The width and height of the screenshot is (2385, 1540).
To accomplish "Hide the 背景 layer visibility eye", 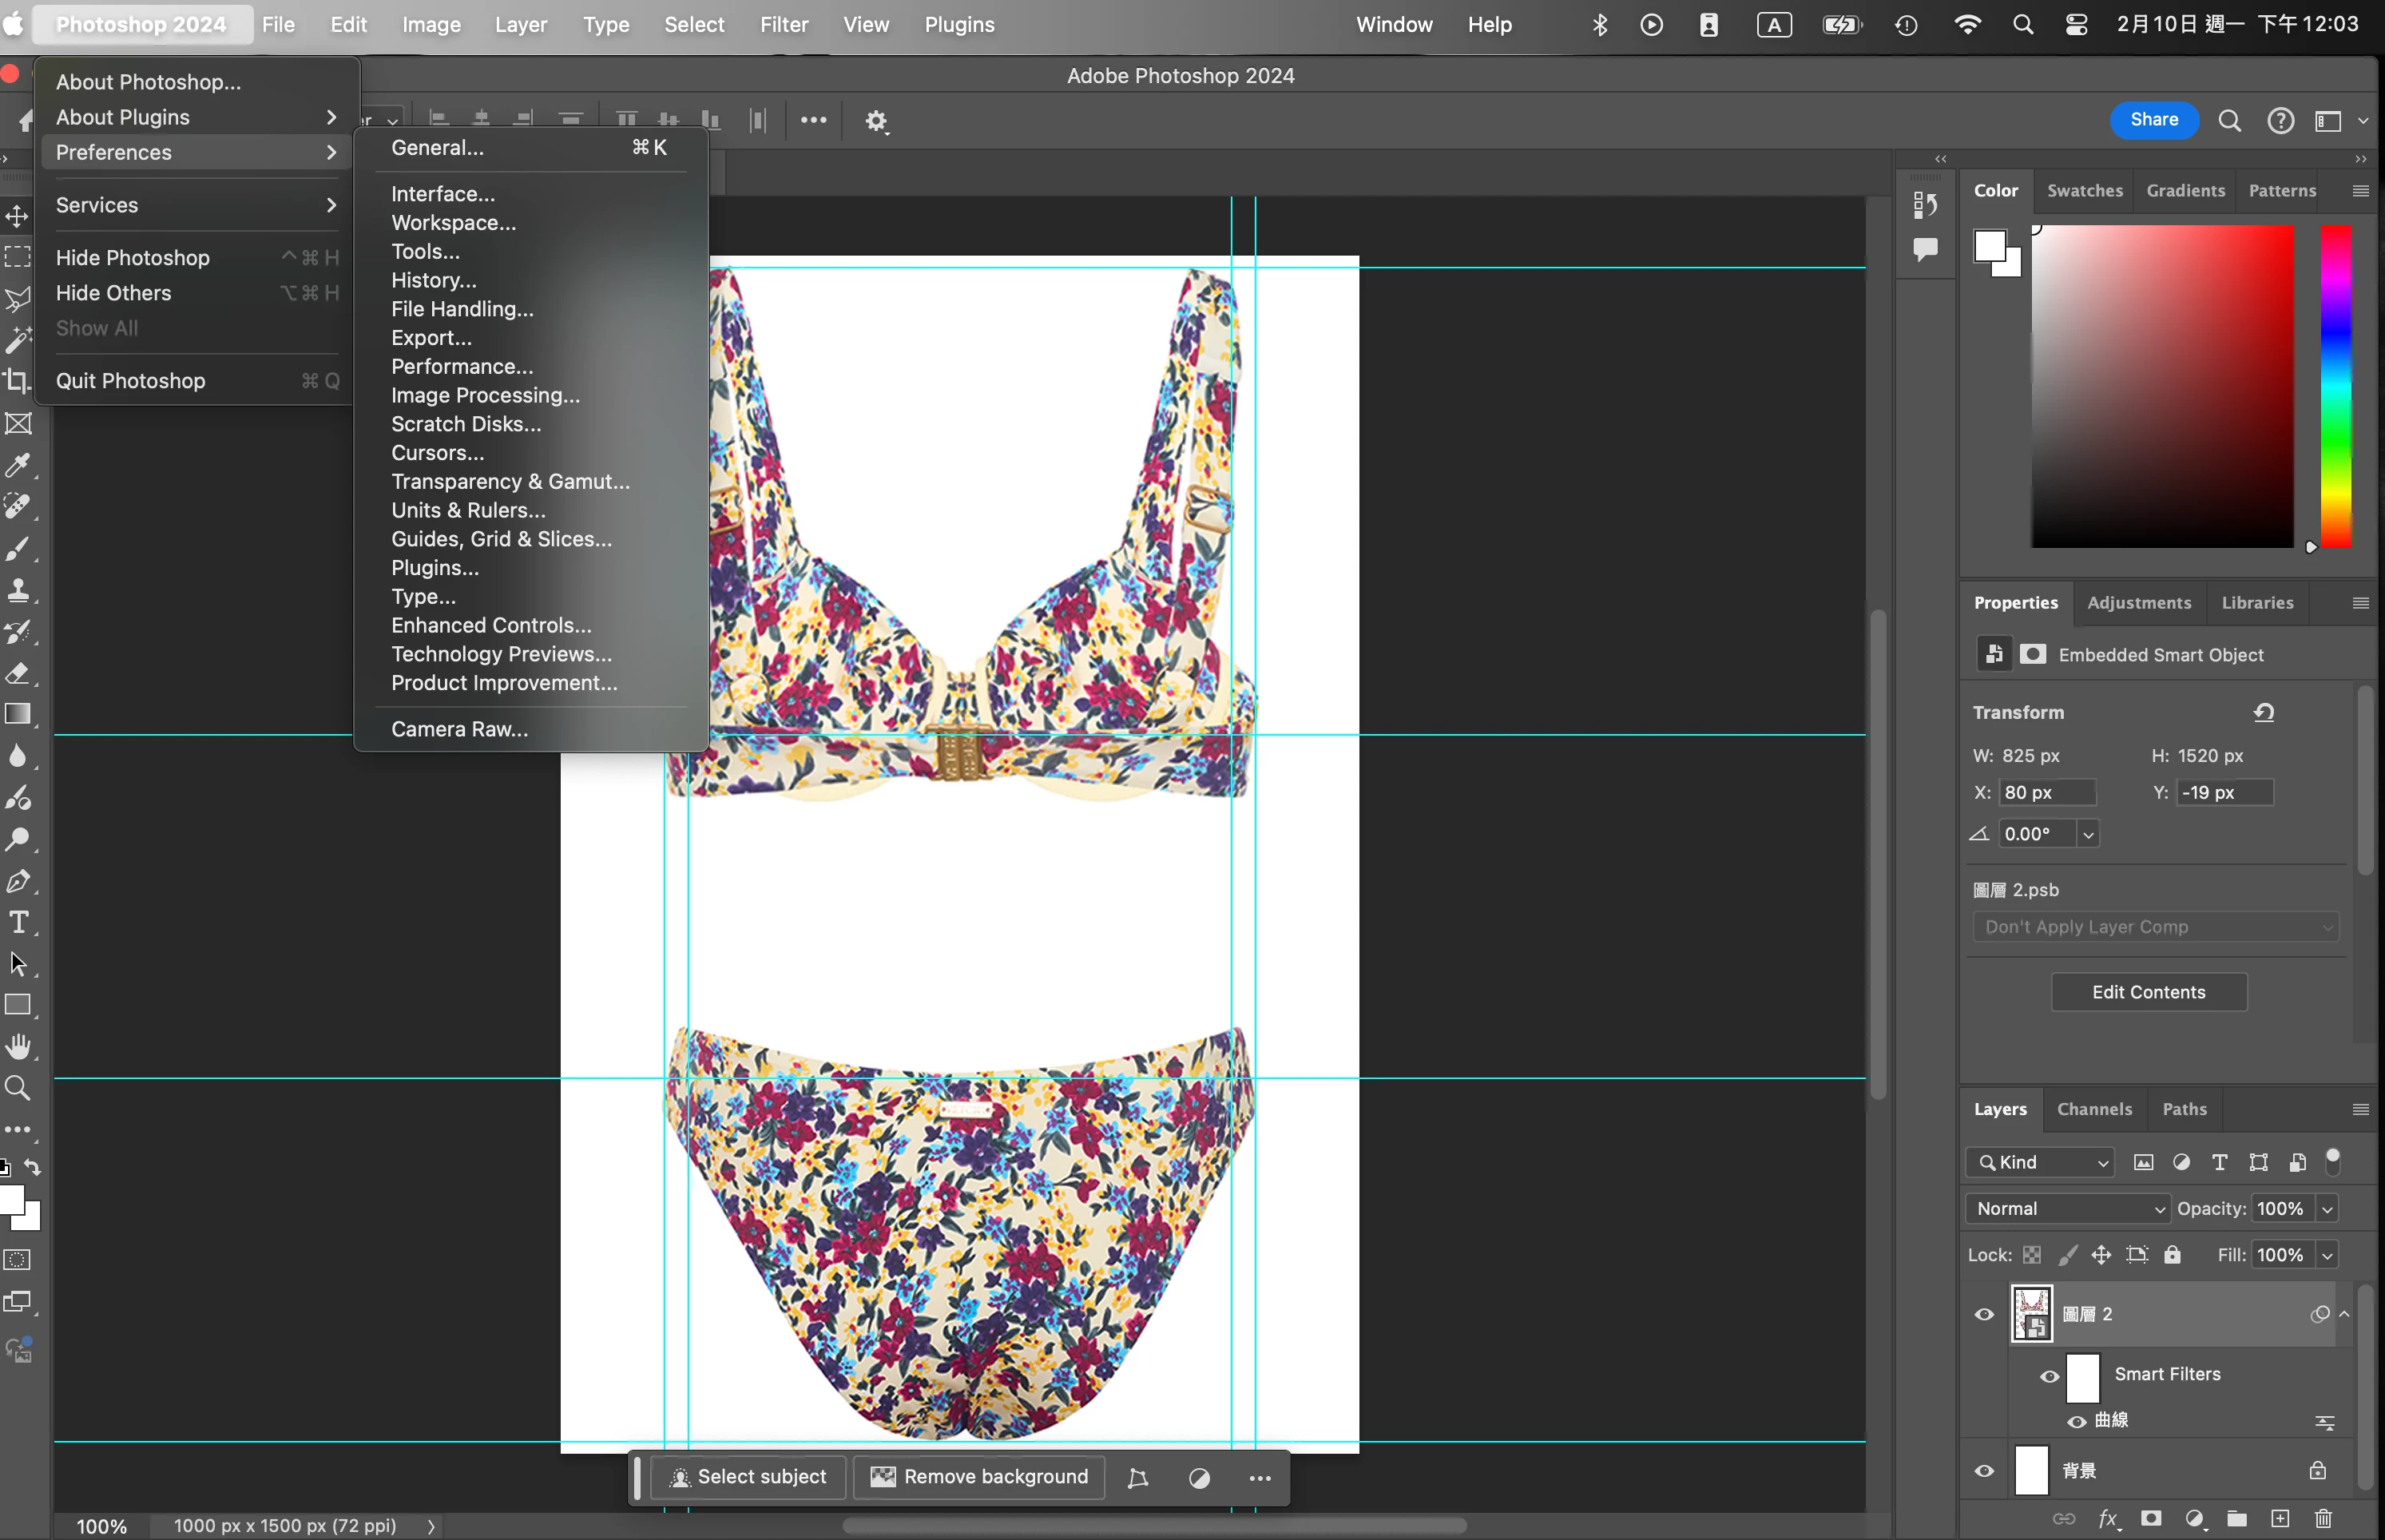I will 1985,1471.
